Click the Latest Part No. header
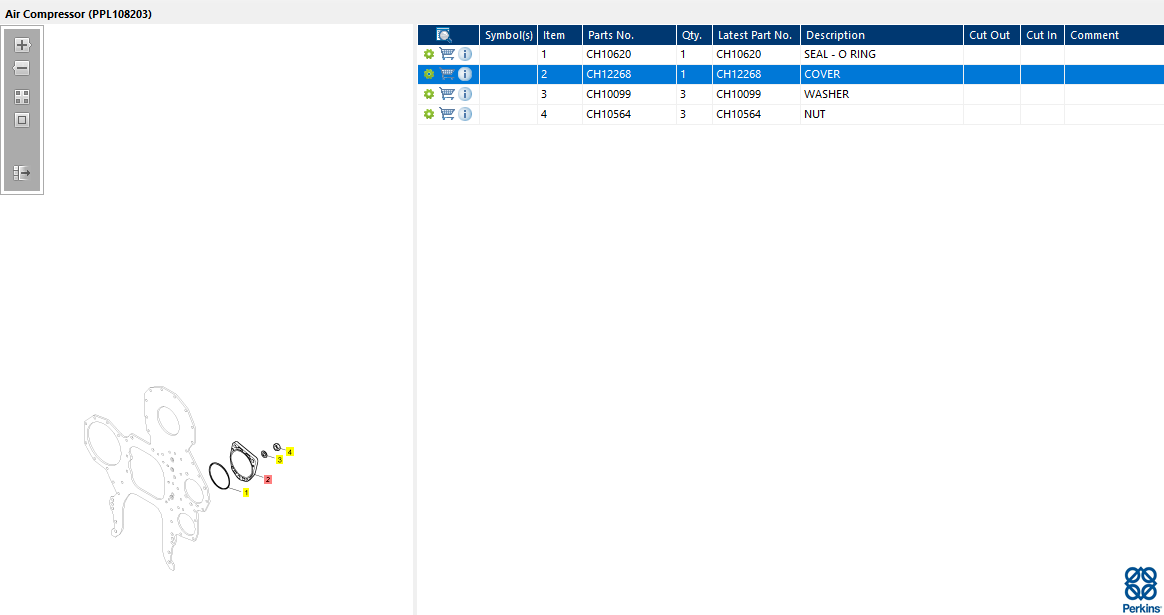The image size is (1164, 615). 756,35
